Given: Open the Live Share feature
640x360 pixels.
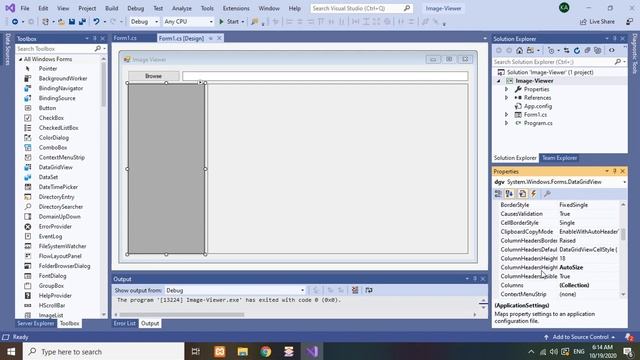Looking at the screenshot, I should coord(597,22).
